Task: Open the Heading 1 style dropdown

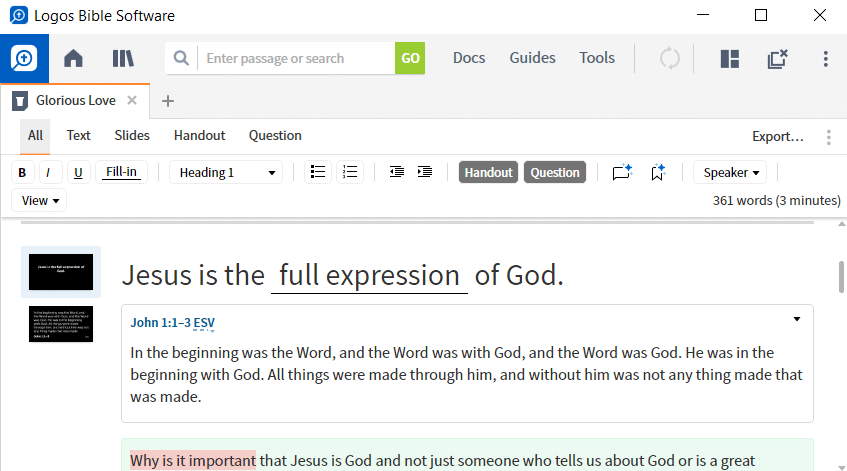Action: point(226,172)
